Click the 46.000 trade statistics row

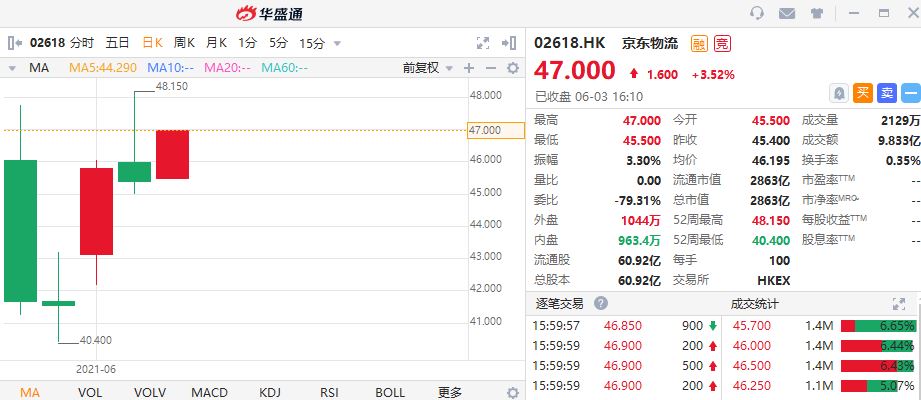click(821, 346)
